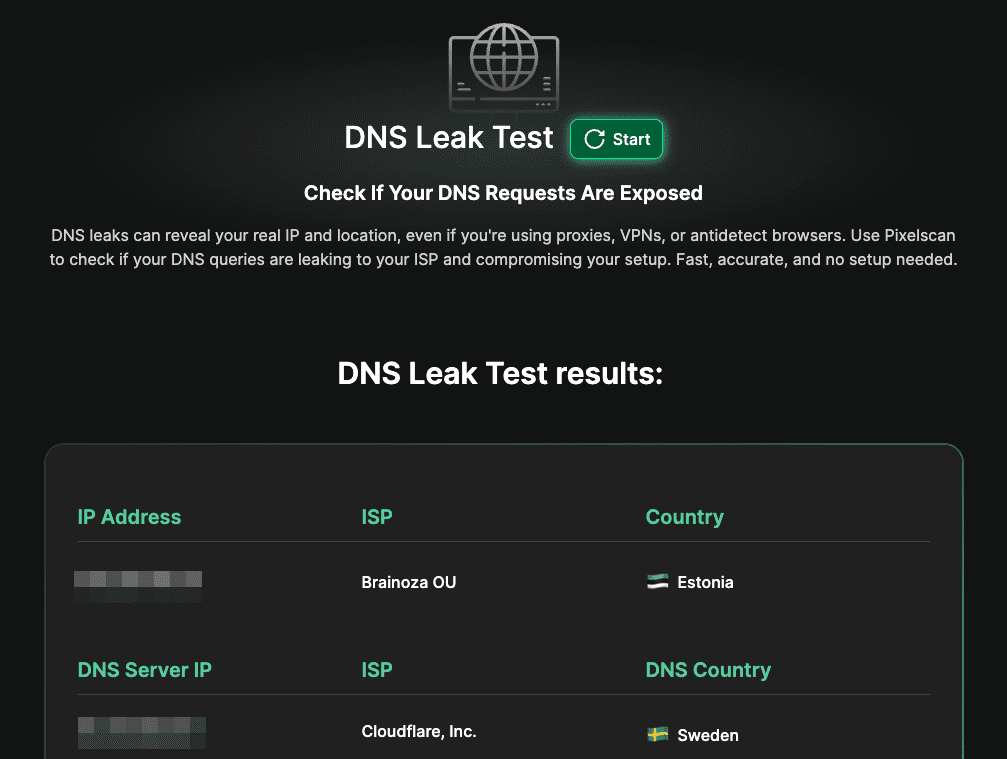Click the ISP header above Brainoza OU
The height and width of the screenshot is (759, 1007).
point(377,517)
